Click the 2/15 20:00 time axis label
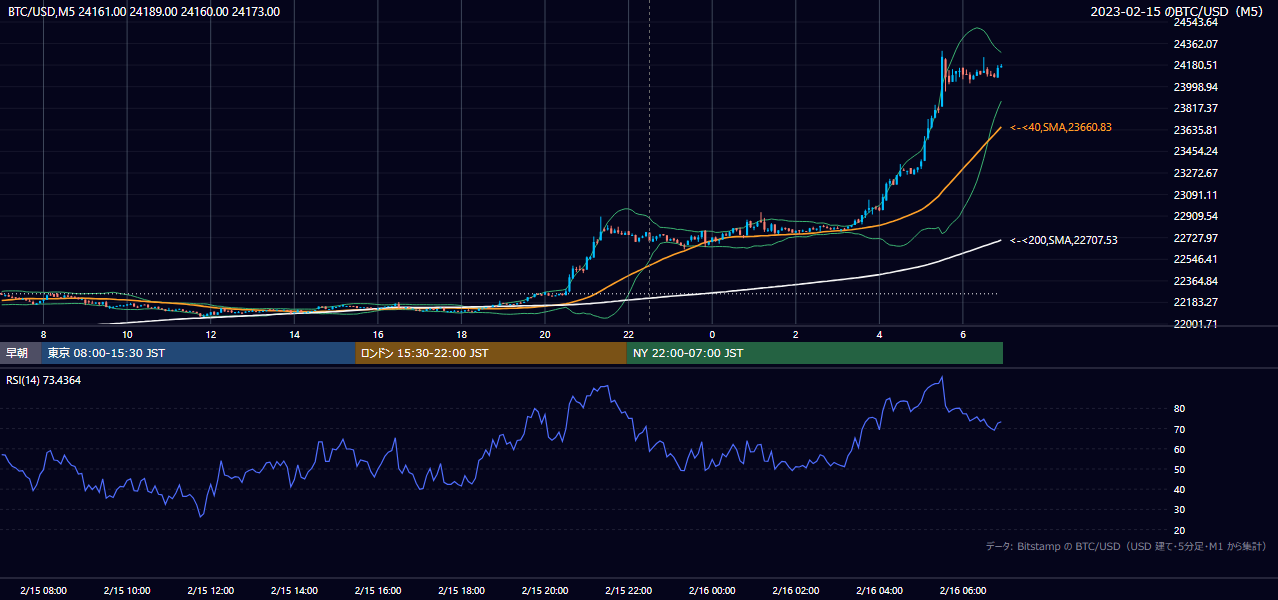 [544, 591]
